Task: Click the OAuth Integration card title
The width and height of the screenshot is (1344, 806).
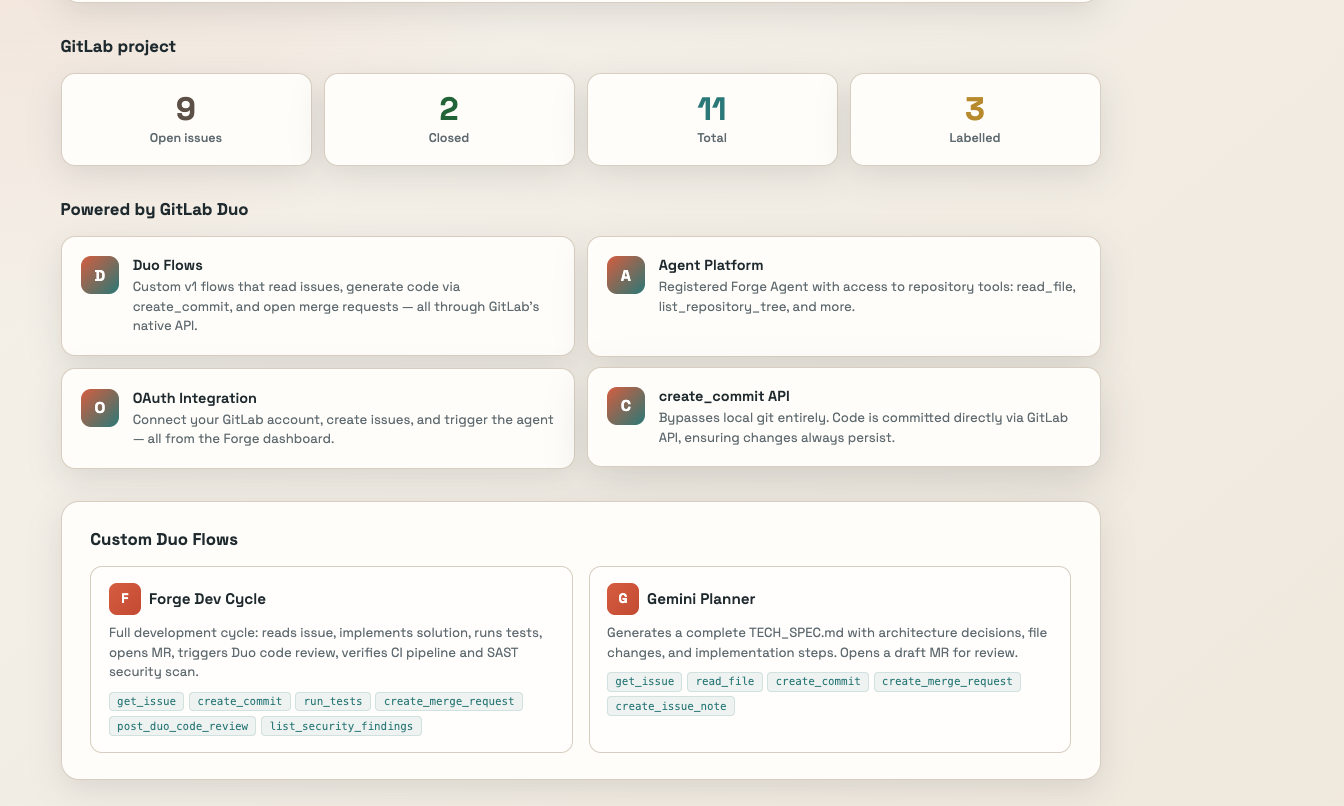Action: (195, 398)
